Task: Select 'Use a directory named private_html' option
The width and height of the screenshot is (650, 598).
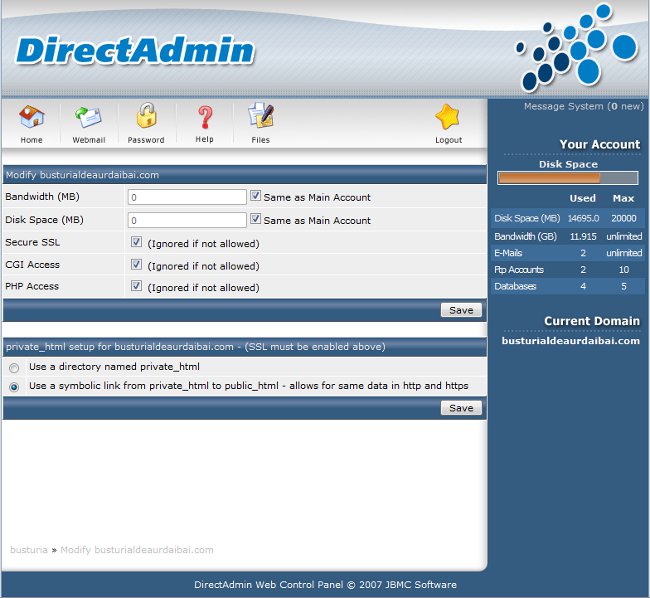Action: point(14,367)
